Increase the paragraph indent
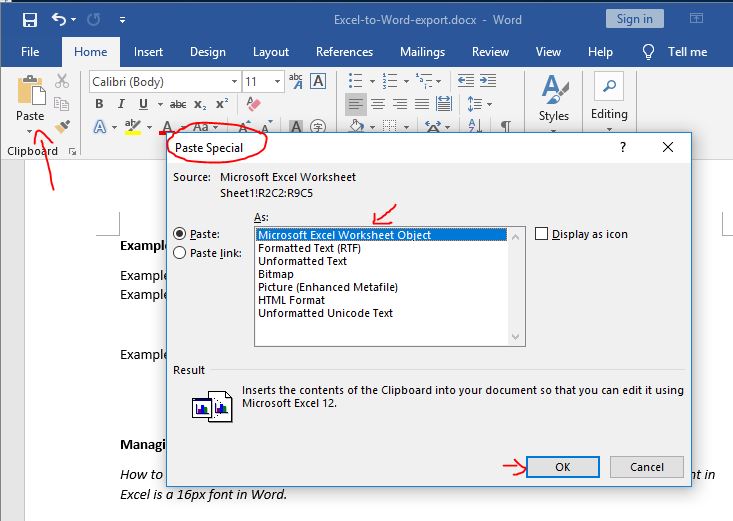Screen dimensions: 733x521 tap(488, 81)
